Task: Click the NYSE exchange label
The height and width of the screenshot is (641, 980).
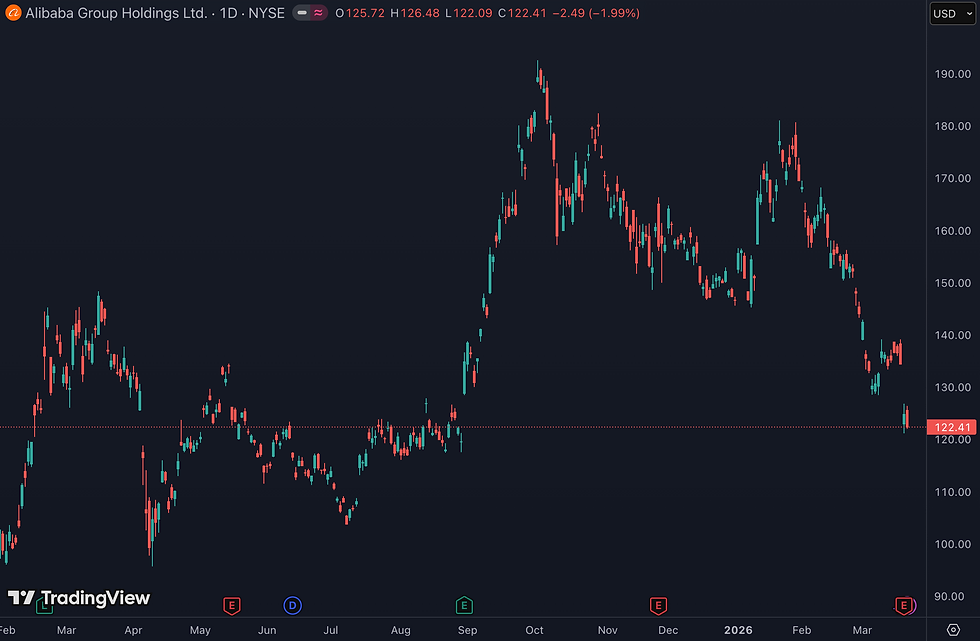Action: [x=266, y=13]
